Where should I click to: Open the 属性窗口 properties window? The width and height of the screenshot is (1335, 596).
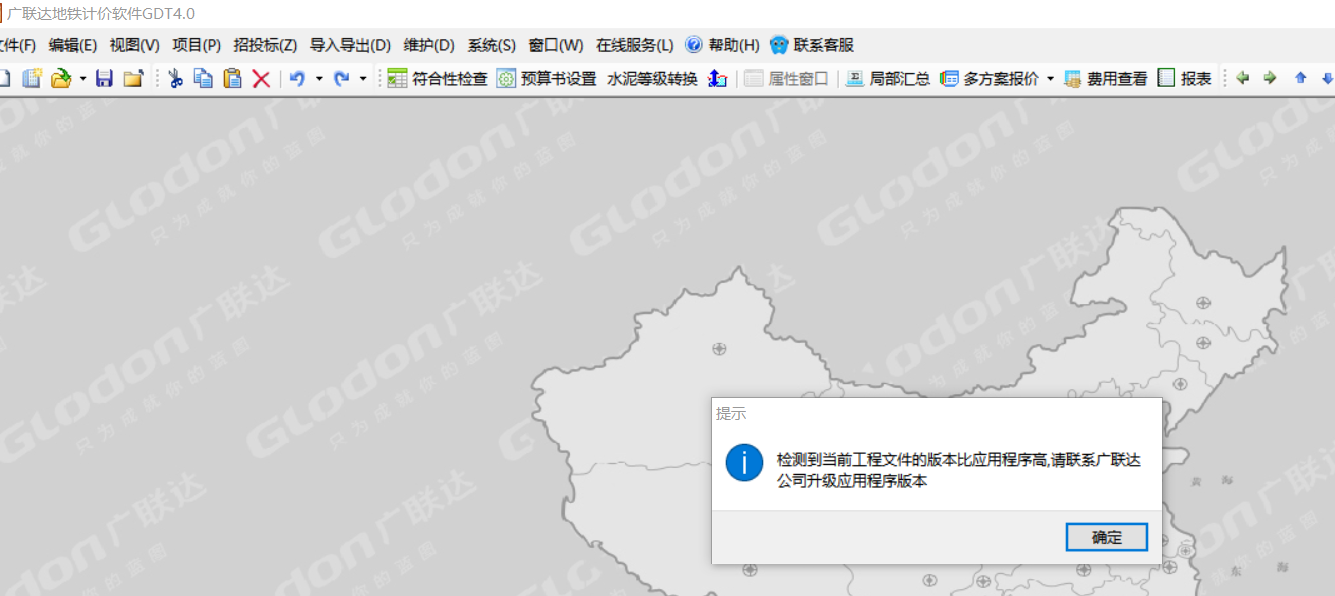(786, 78)
